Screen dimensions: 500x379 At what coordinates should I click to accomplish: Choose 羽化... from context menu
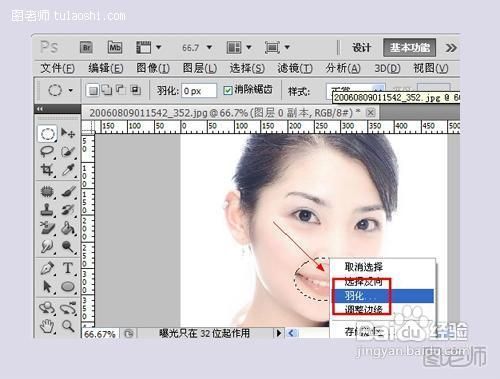click(x=383, y=296)
